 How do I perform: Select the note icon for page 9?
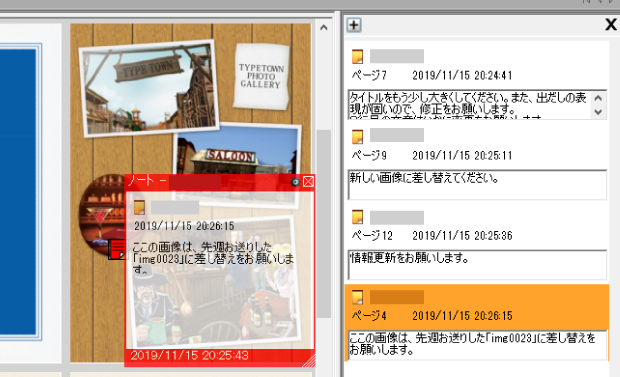pyautogui.click(x=357, y=136)
